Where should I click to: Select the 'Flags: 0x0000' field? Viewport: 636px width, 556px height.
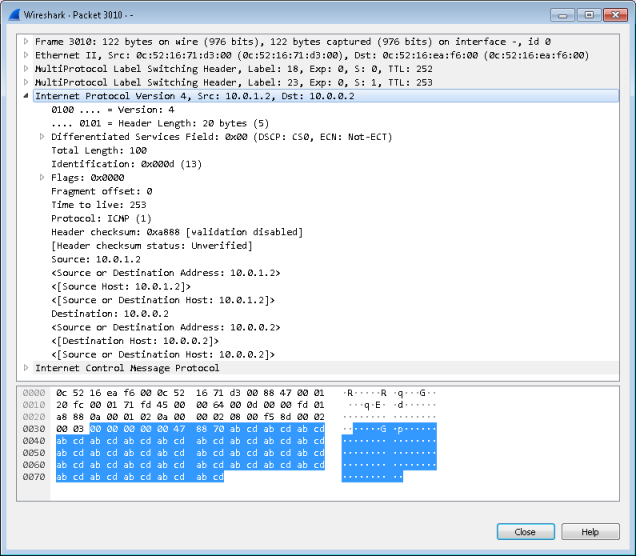[x=88, y=178]
